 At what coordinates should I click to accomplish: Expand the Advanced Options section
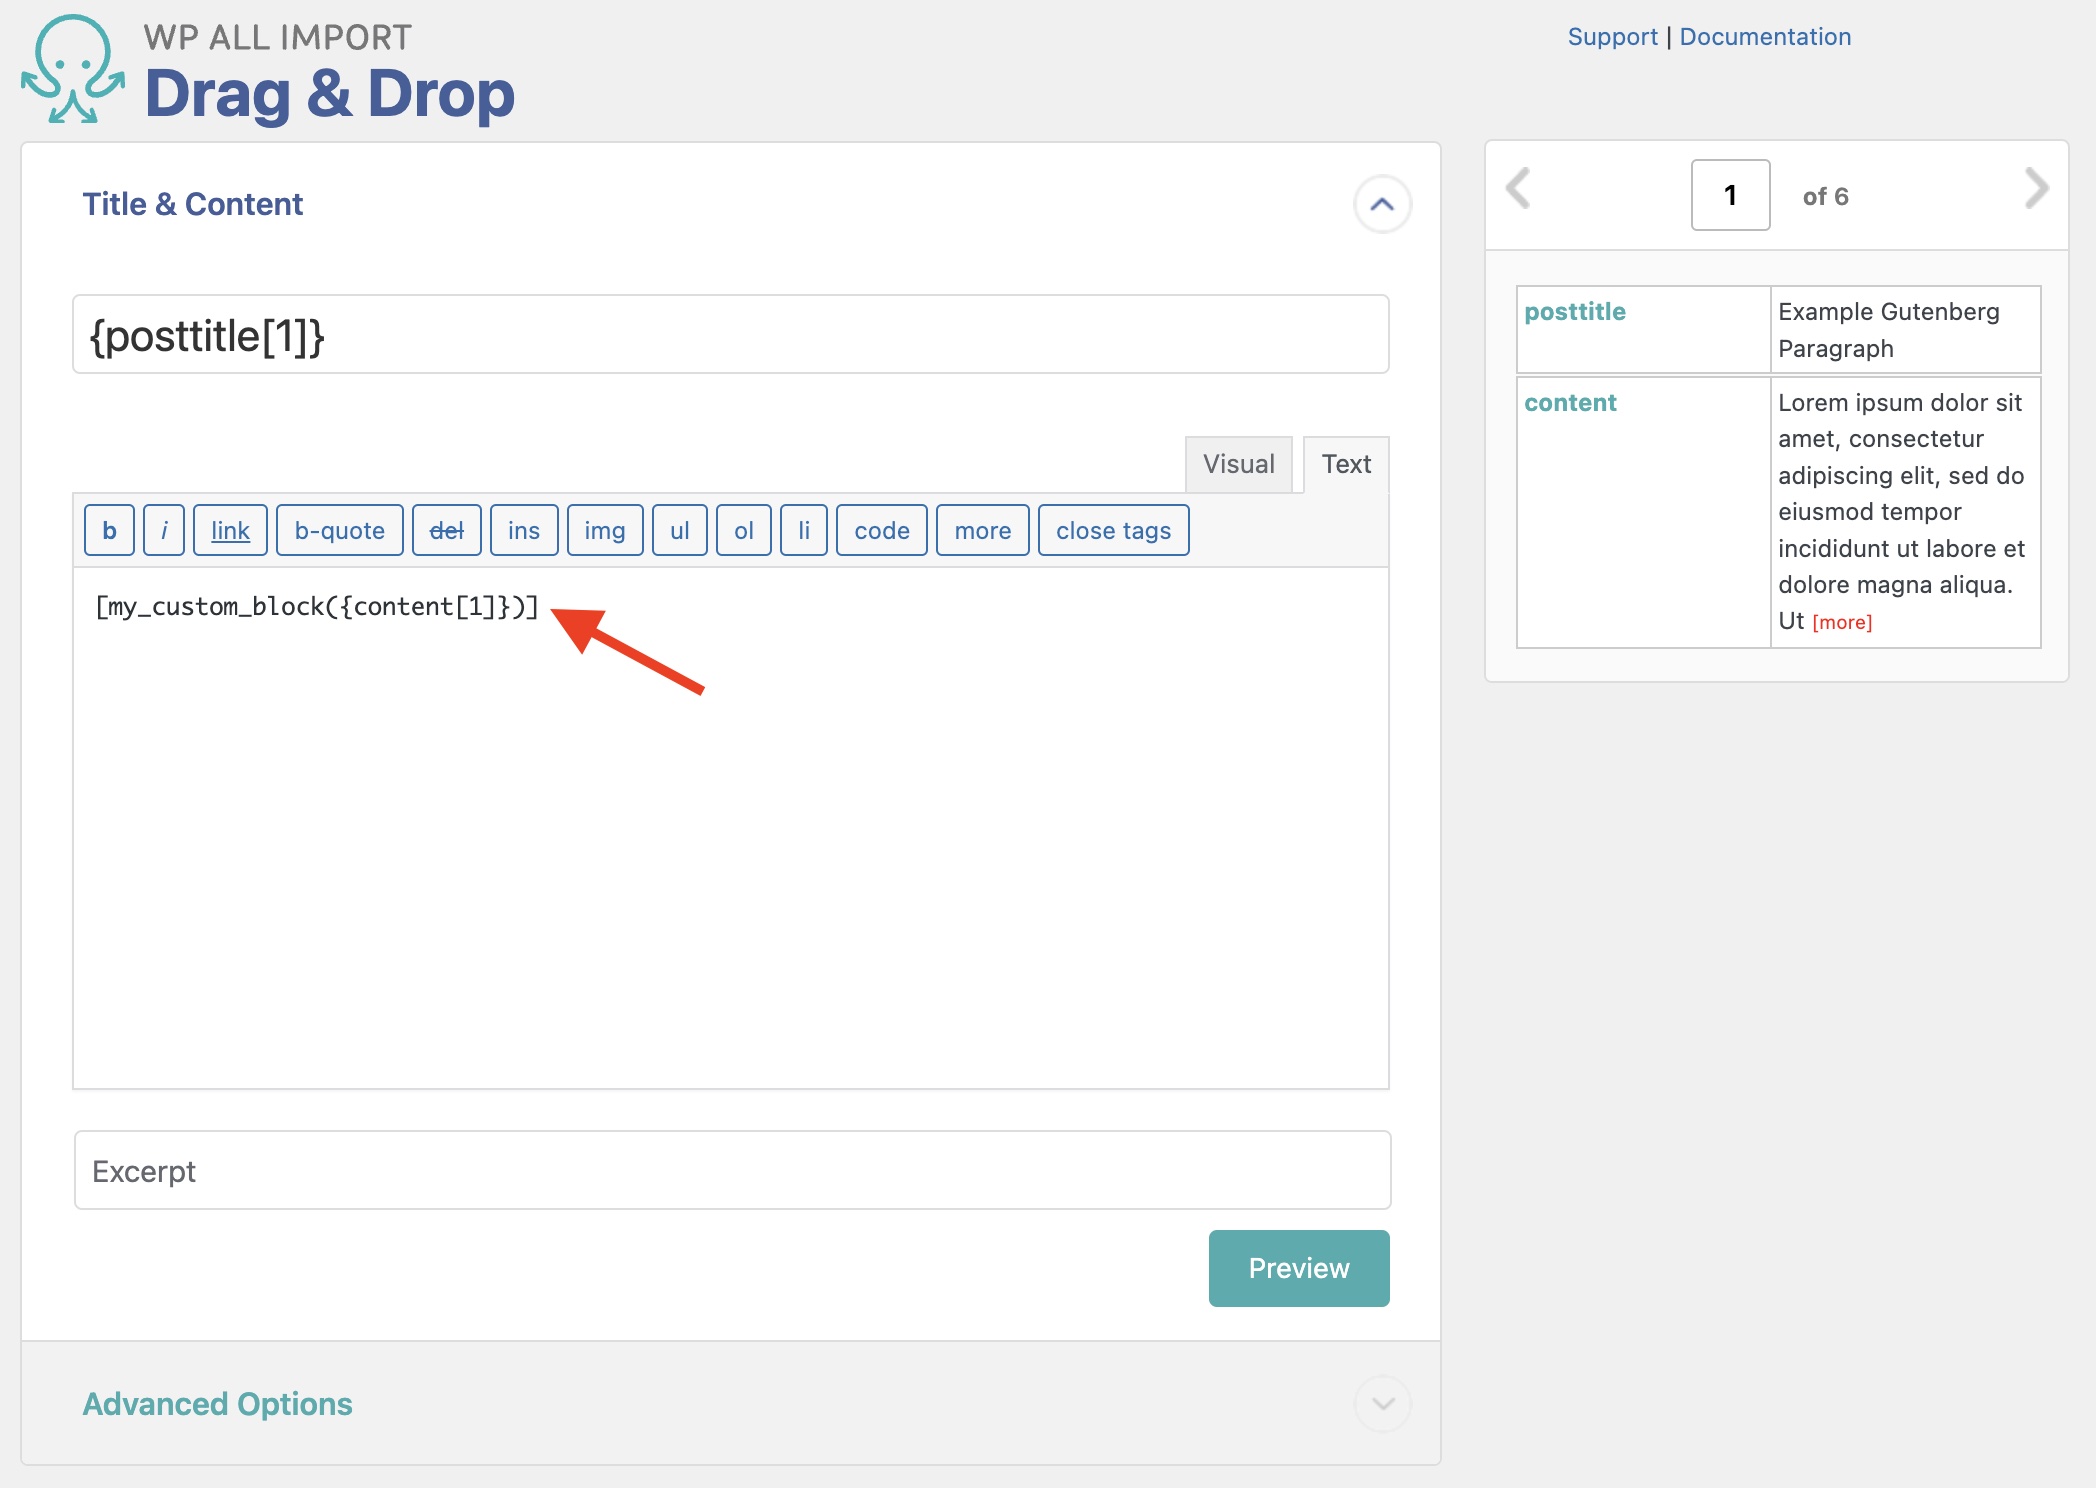coord(1382,1404)
